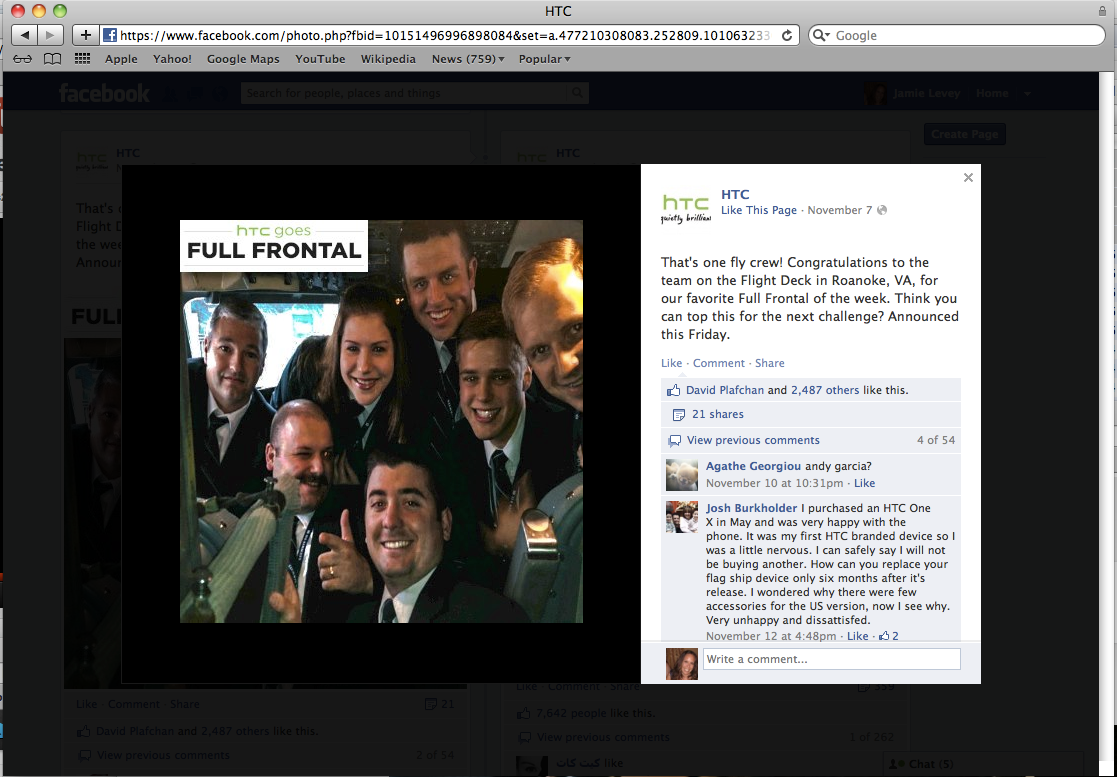The image size is (1117, 777).
Task: Open Top Sites grid icon
Action: 82,59
